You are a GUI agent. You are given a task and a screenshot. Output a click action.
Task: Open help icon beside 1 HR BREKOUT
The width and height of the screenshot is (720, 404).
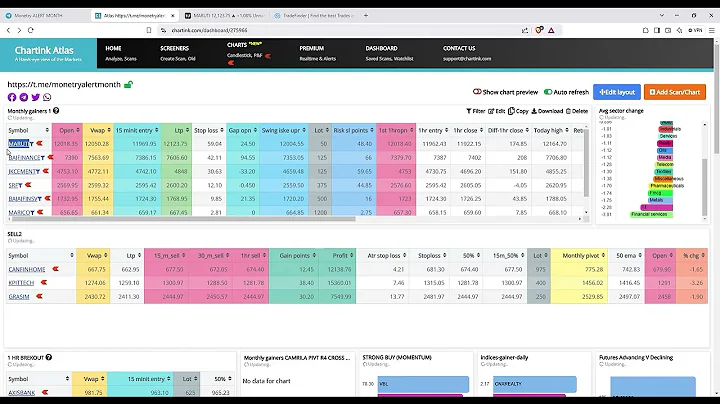[x=49, y=357]
